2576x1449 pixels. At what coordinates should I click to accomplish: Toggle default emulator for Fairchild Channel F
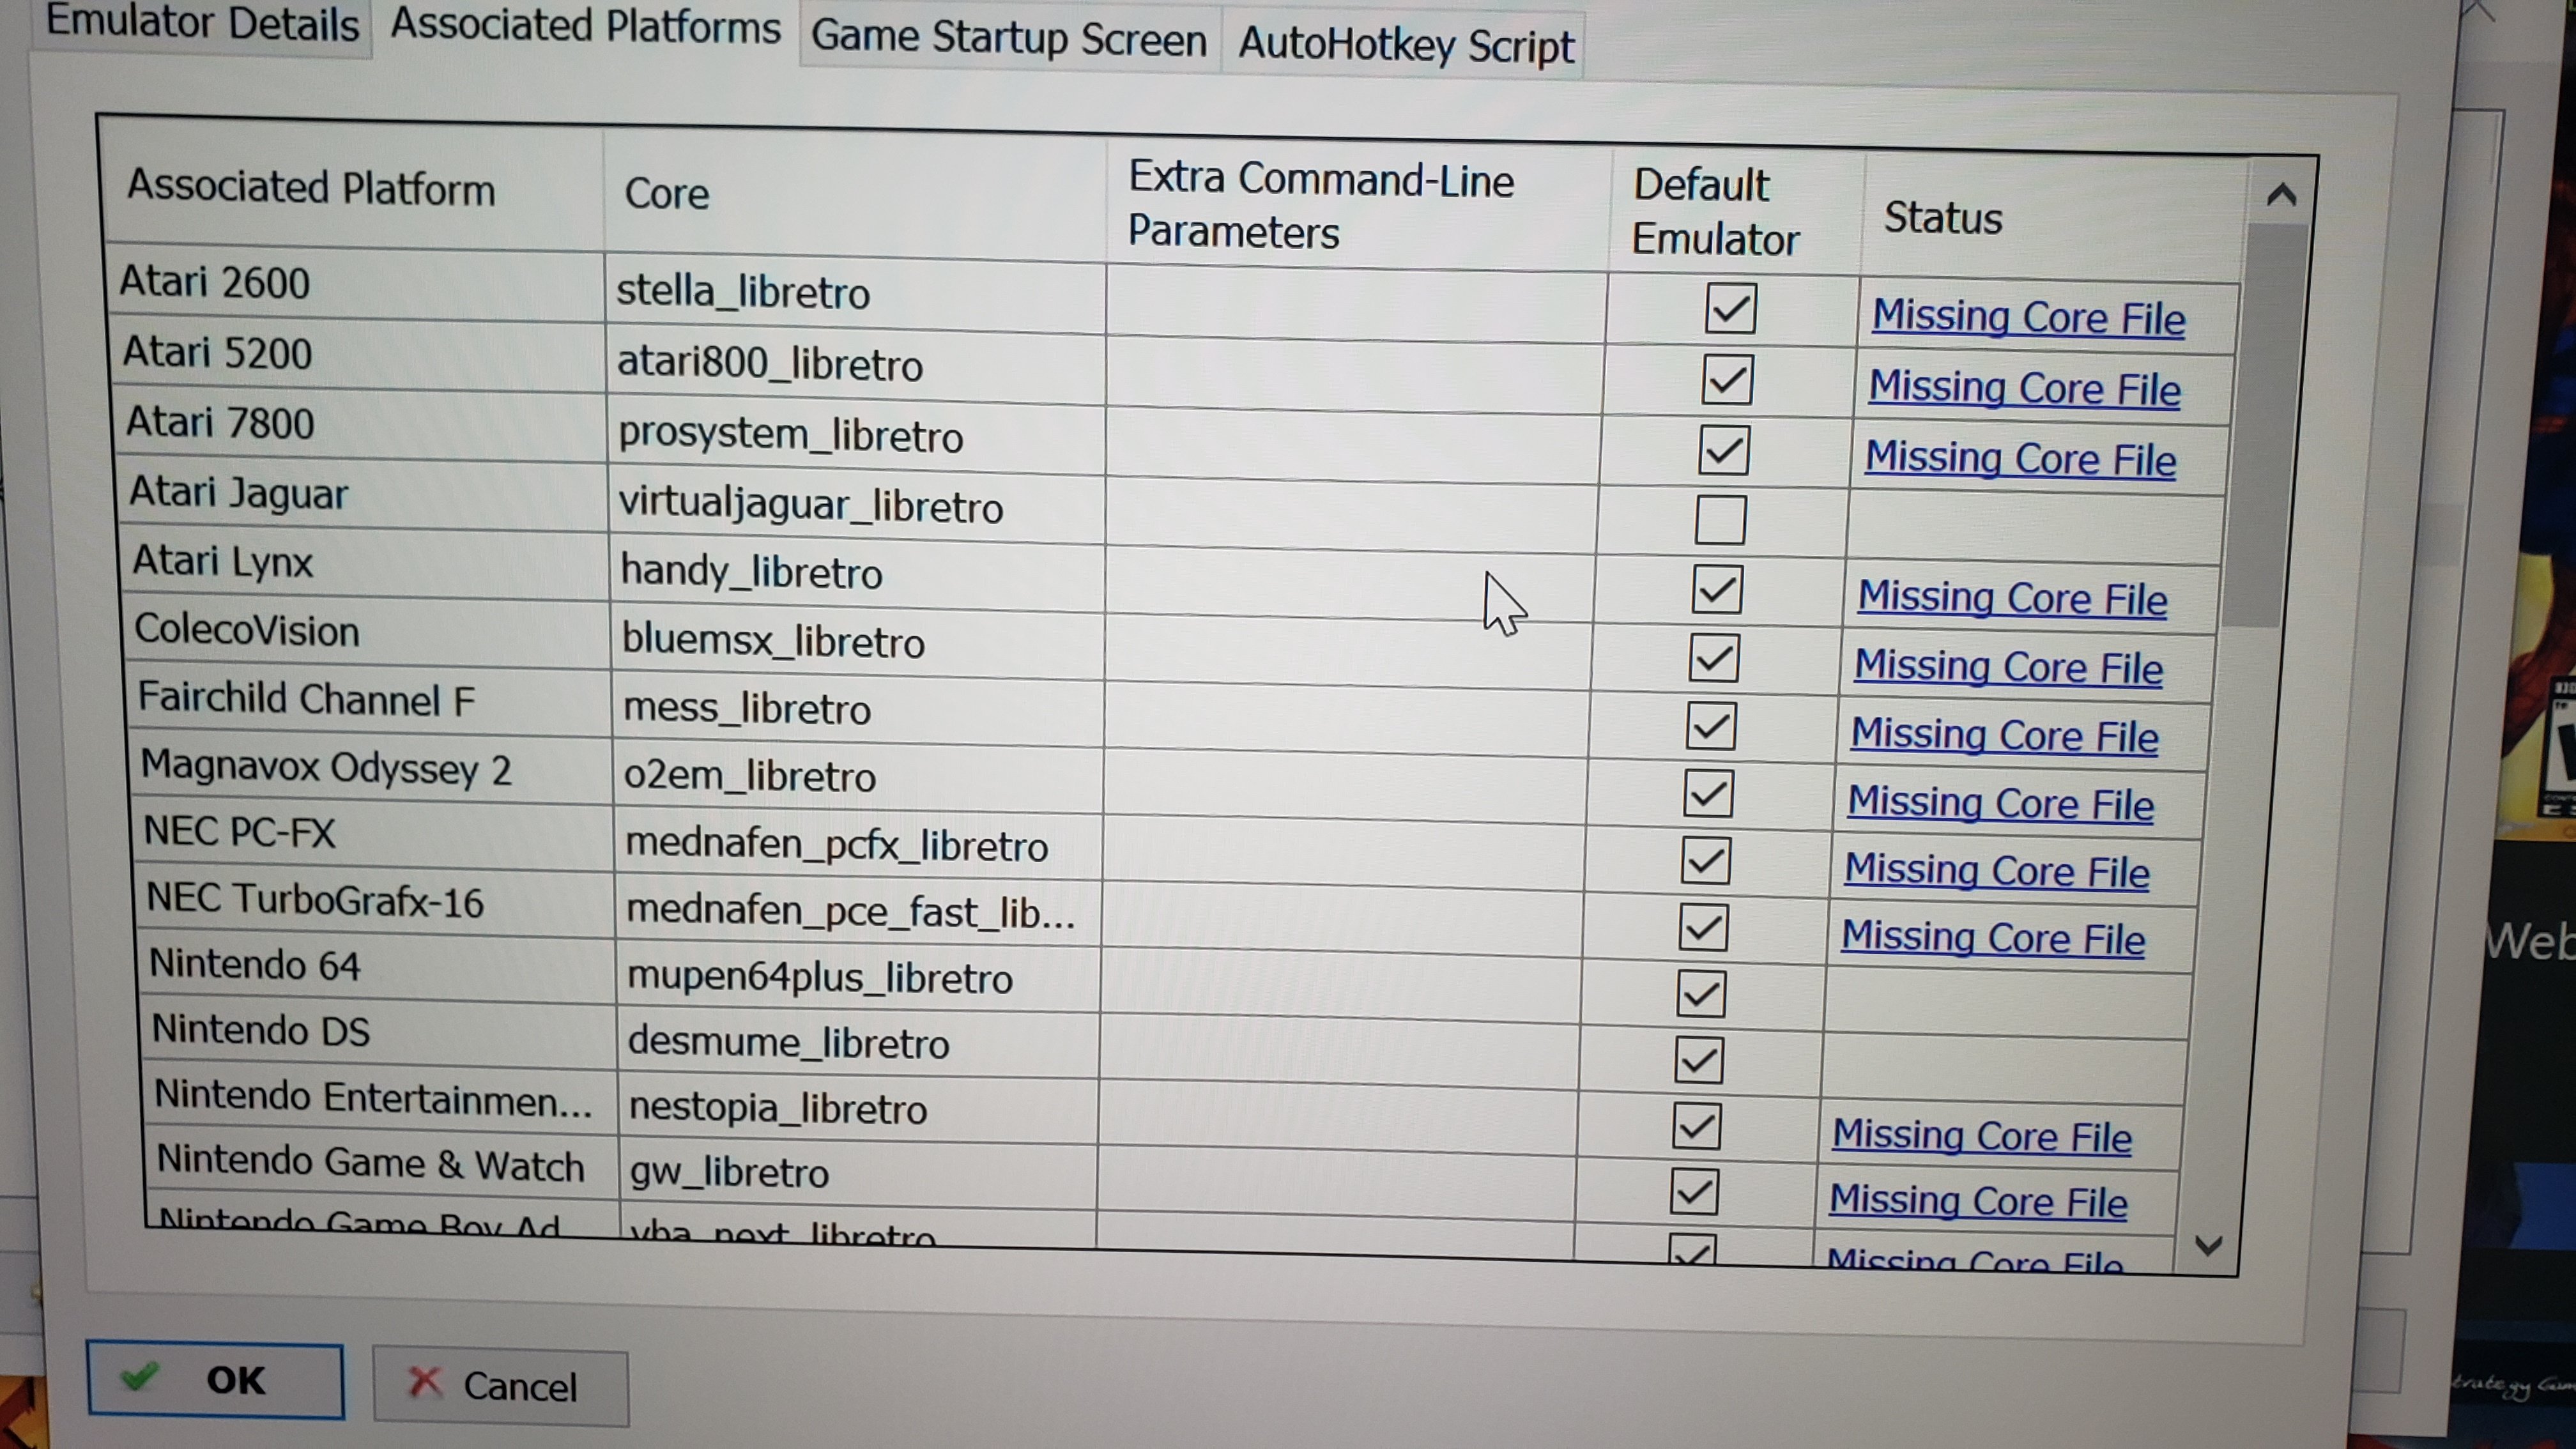(1711, 726)
